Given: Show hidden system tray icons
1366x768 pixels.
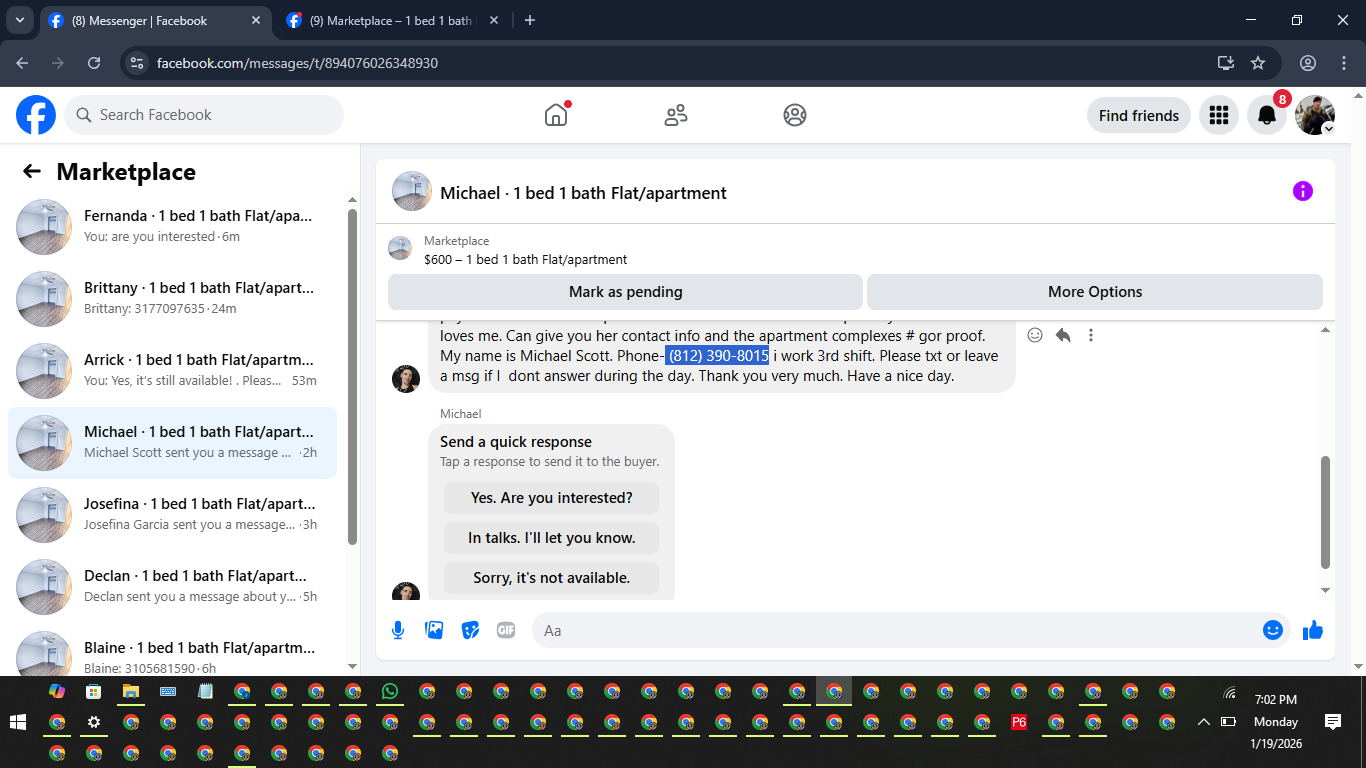Looking at the screenshot, I should pyautogui.click(x=1203, y=722).
